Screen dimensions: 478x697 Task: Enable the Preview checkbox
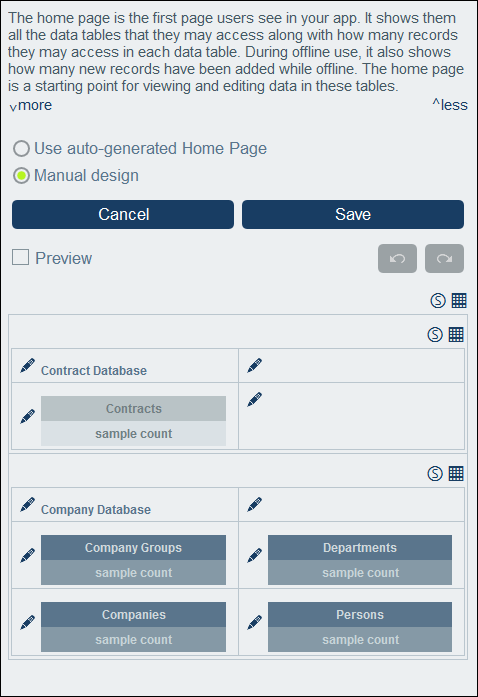(x=20, y=257)
